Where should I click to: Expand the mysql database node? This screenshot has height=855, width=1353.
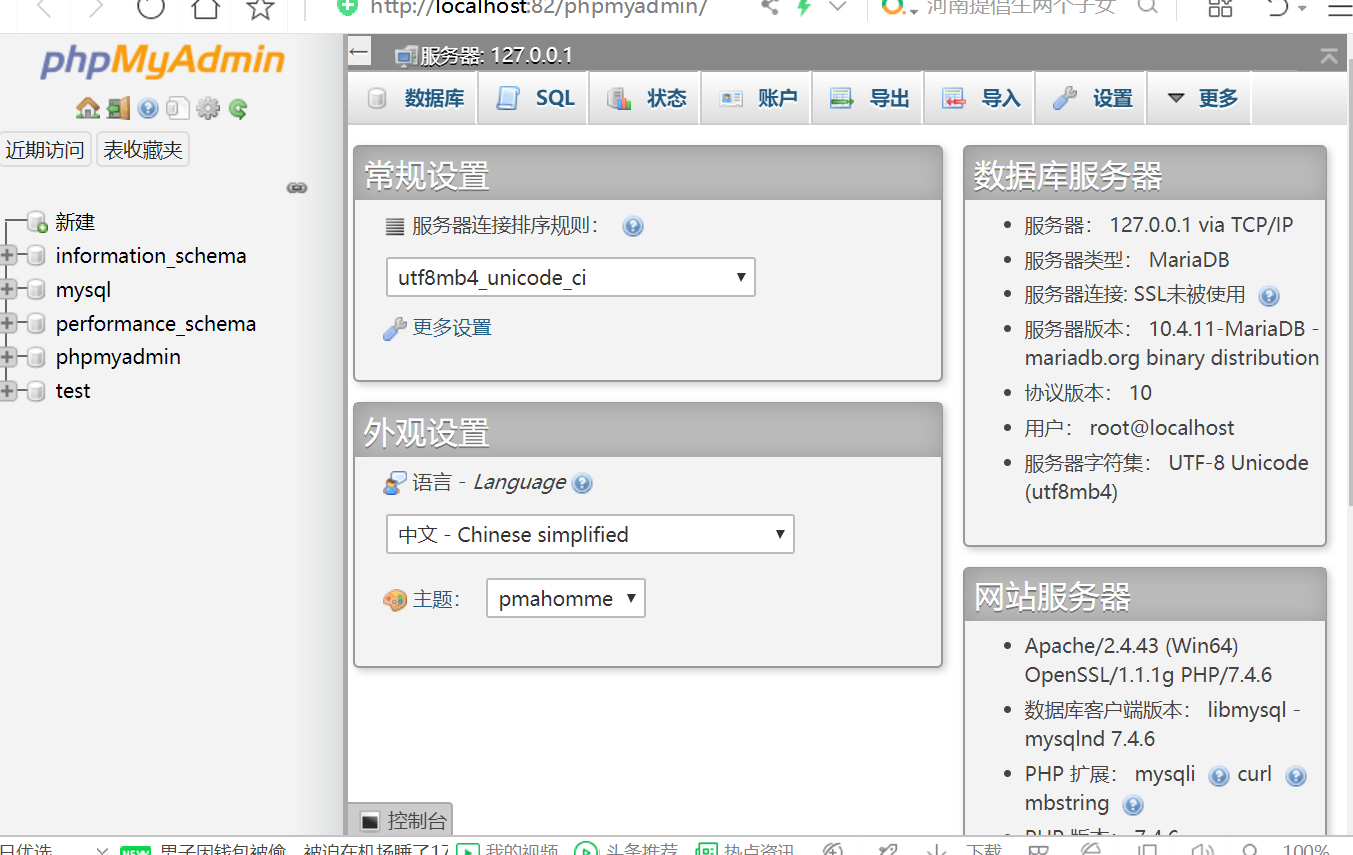(8, 290)
